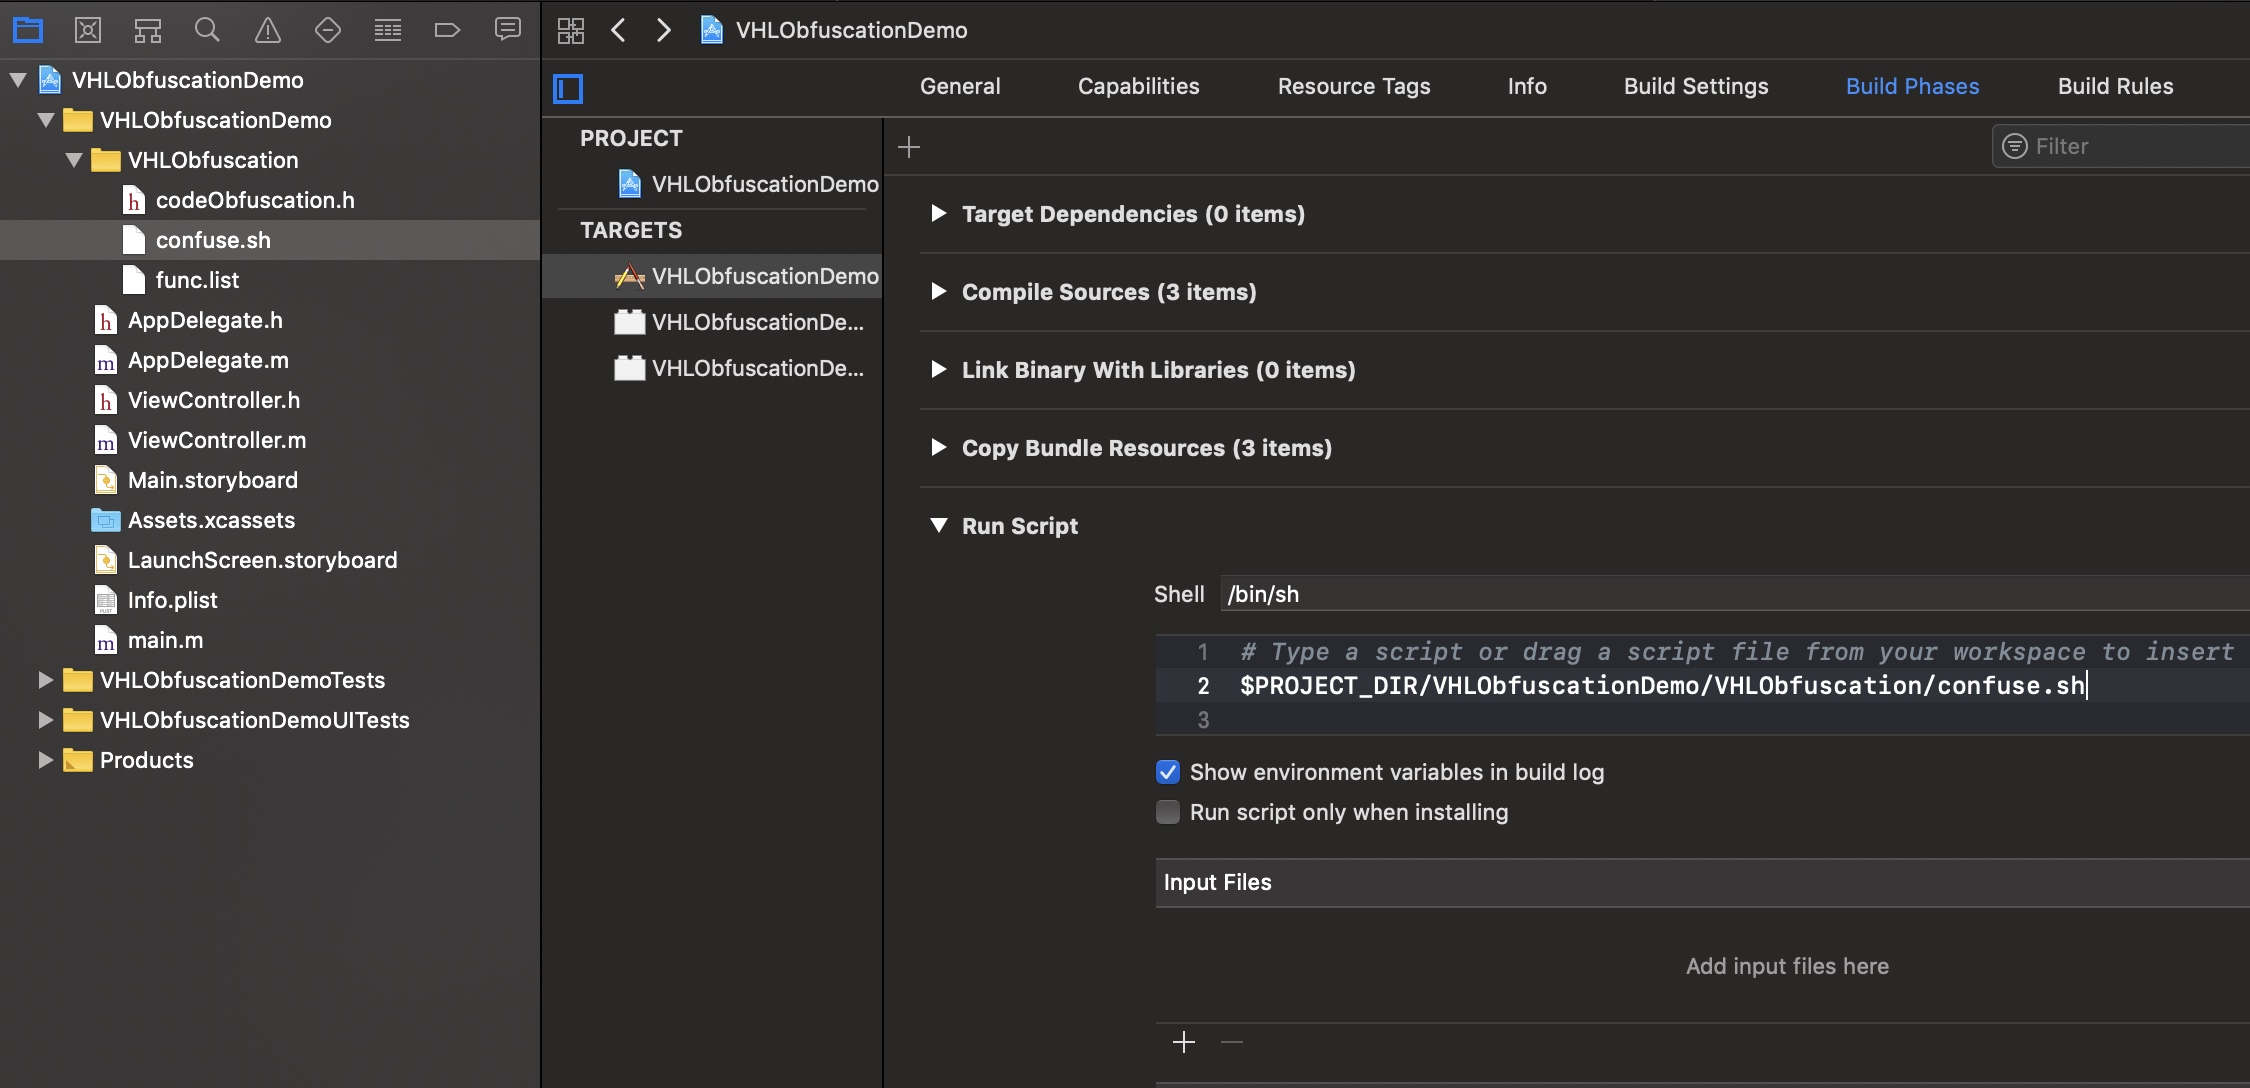Expand Compile Sources (3 items)
Viewport: 2250px width, 1088px height.
click(938, 292)
